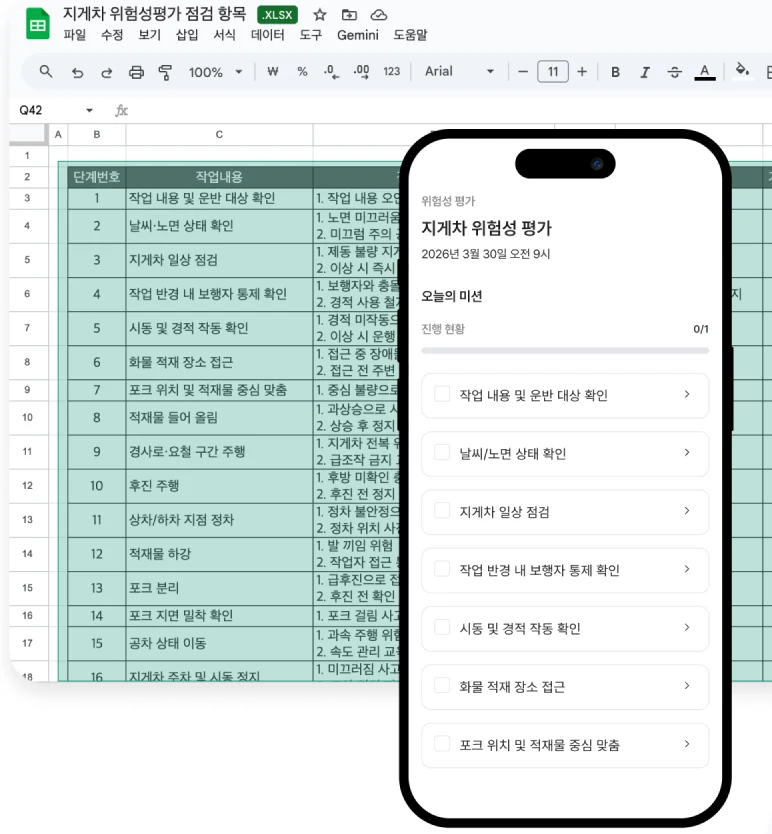Check the 화물 적재 장소 접근 checkbox
This screenshot has width=772, height=834.
point(442,686)
